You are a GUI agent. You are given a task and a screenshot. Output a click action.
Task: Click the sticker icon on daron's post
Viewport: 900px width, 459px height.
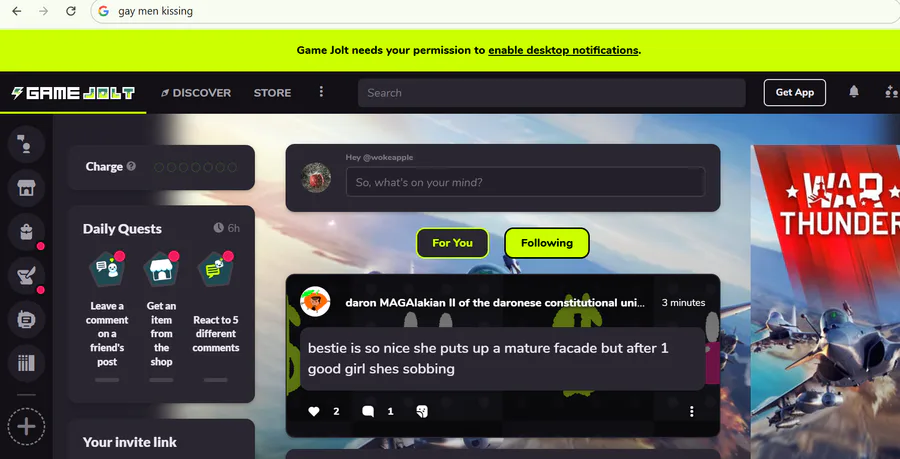pos(422,411)
